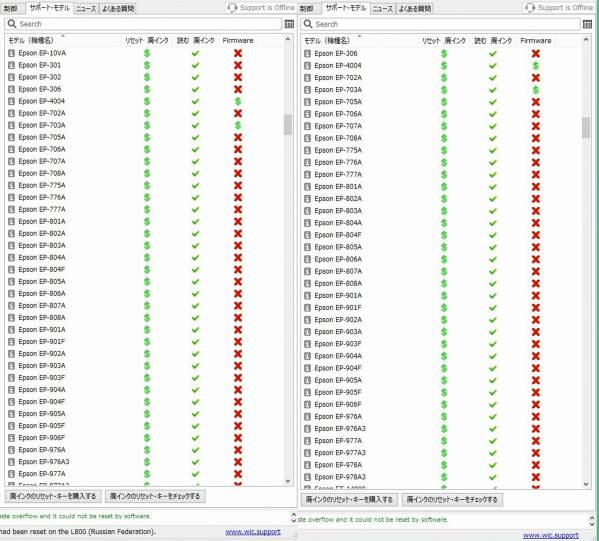The width and height of the screenshot is (599, 541).
Task: Click reset dollar icon for EP-301
Action: [x=147, y=65]
